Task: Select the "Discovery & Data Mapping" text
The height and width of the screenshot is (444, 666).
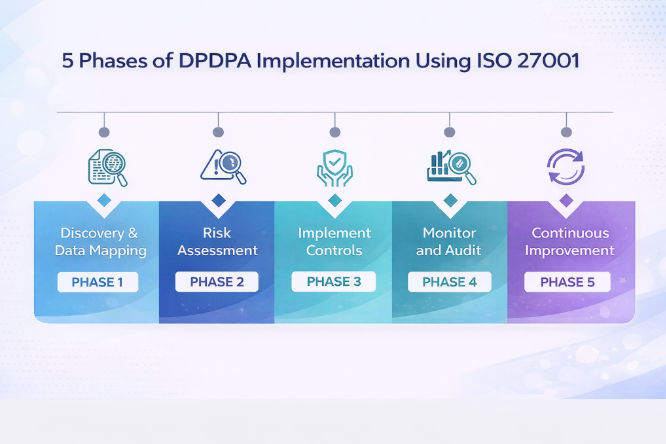Action: (101, 242)
